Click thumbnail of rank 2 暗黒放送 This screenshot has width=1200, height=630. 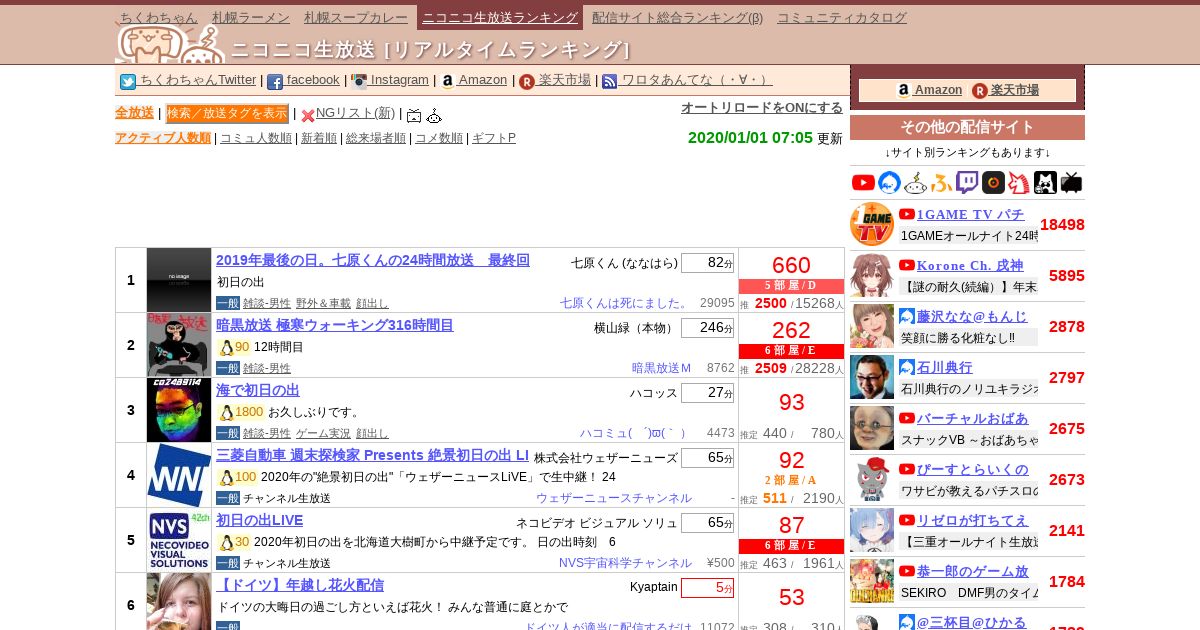point(179,345)
